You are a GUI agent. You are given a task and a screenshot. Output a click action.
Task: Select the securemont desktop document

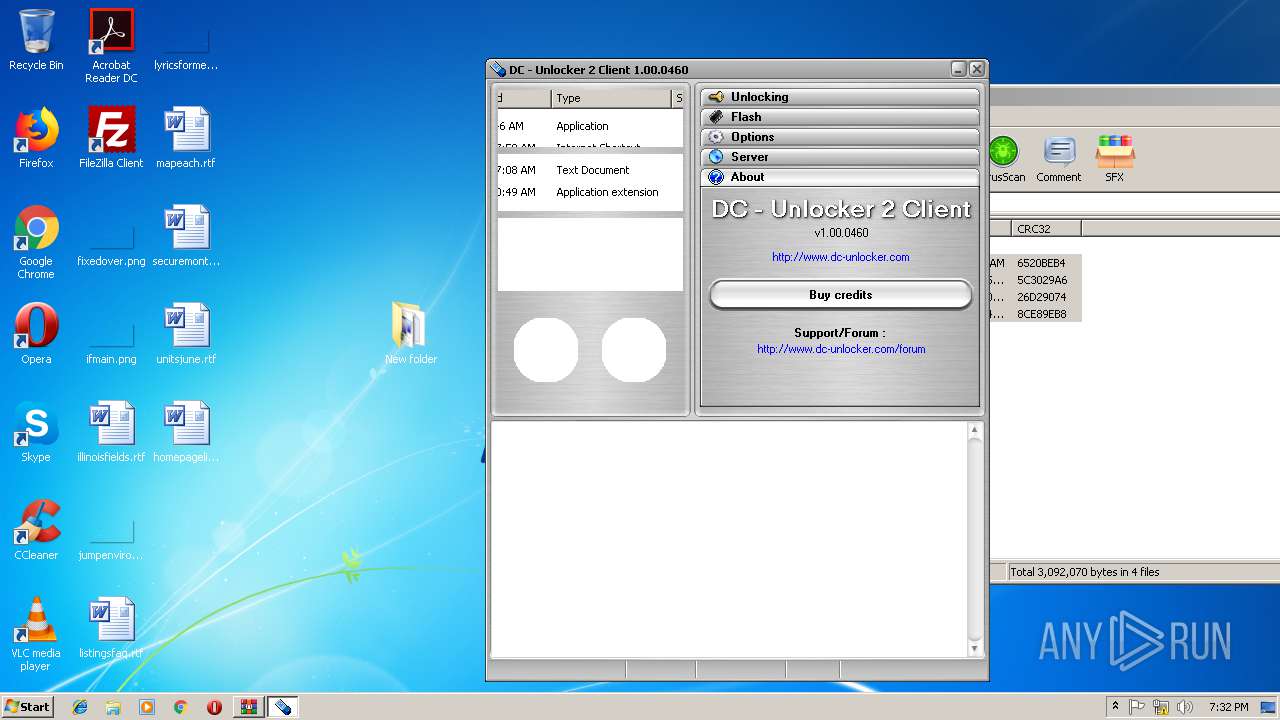186,236
